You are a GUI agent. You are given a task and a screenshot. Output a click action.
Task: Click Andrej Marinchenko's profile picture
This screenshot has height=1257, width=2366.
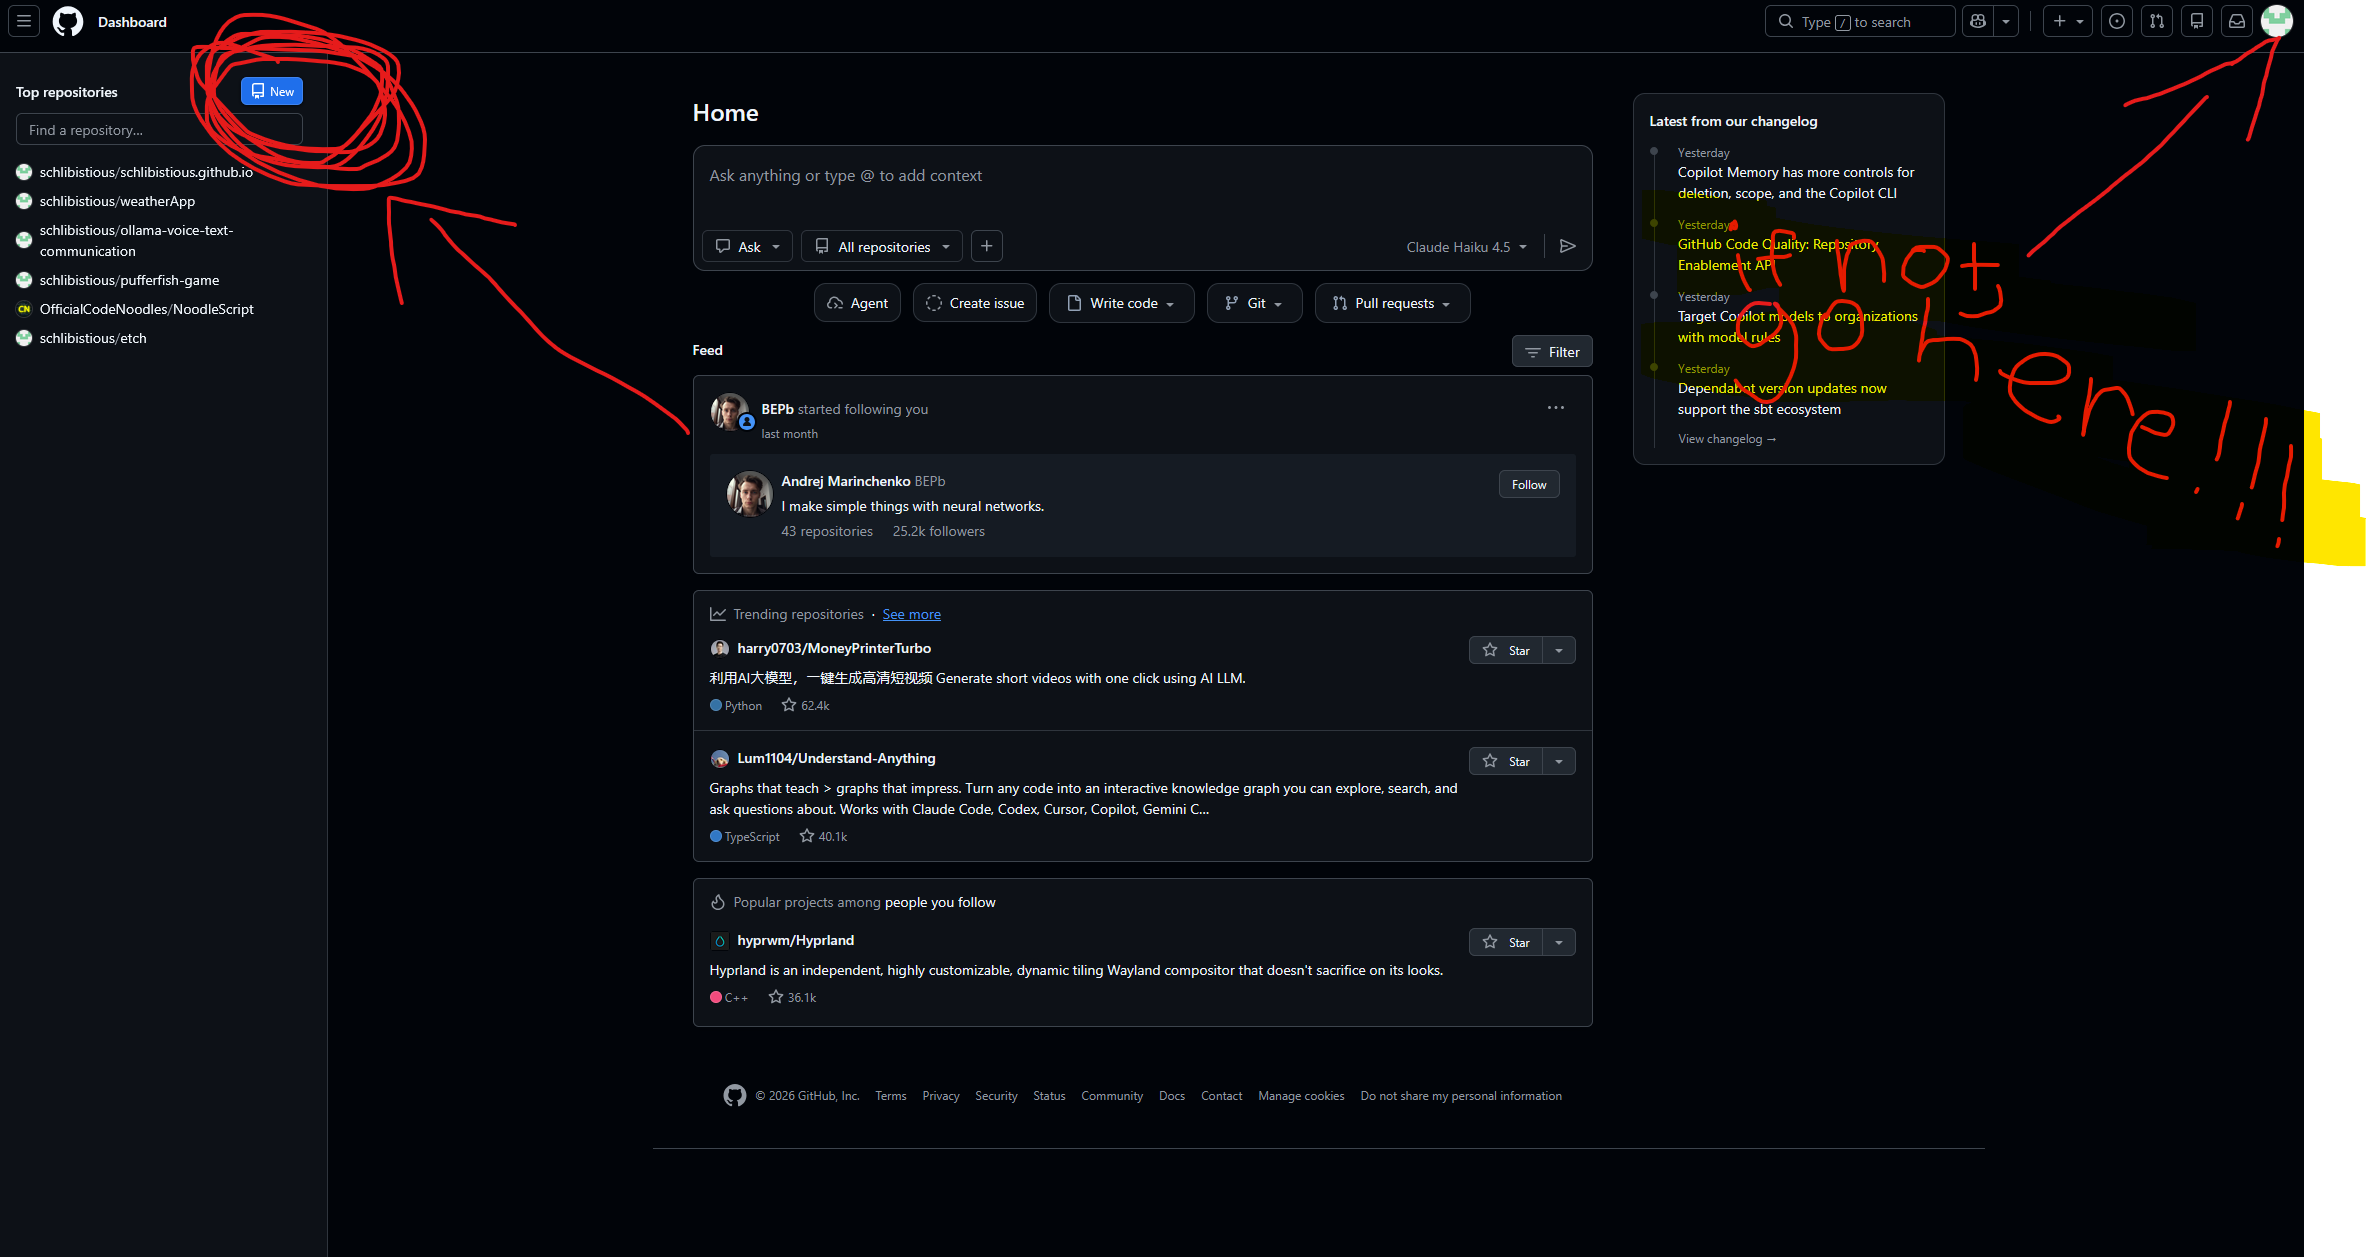tap(749, 494)
